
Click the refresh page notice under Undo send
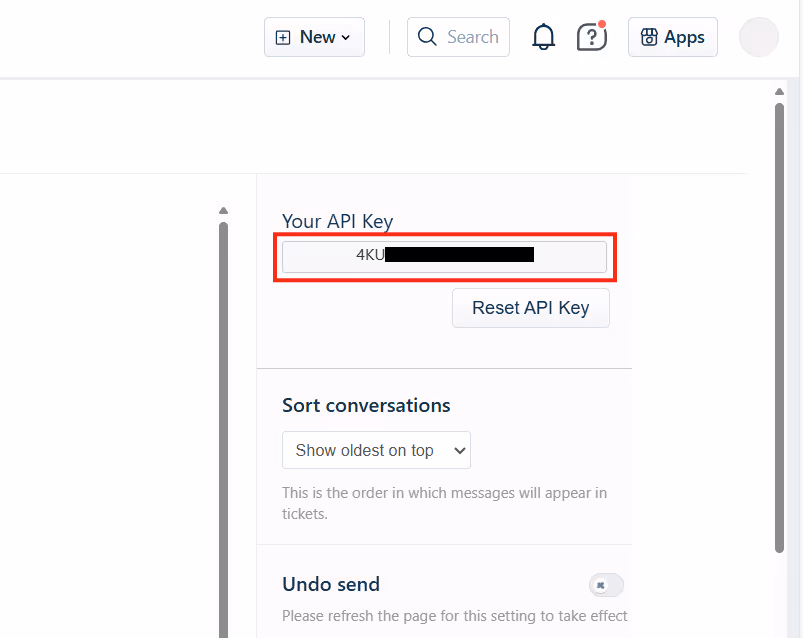pyautogui.click(x=455, y=615)
